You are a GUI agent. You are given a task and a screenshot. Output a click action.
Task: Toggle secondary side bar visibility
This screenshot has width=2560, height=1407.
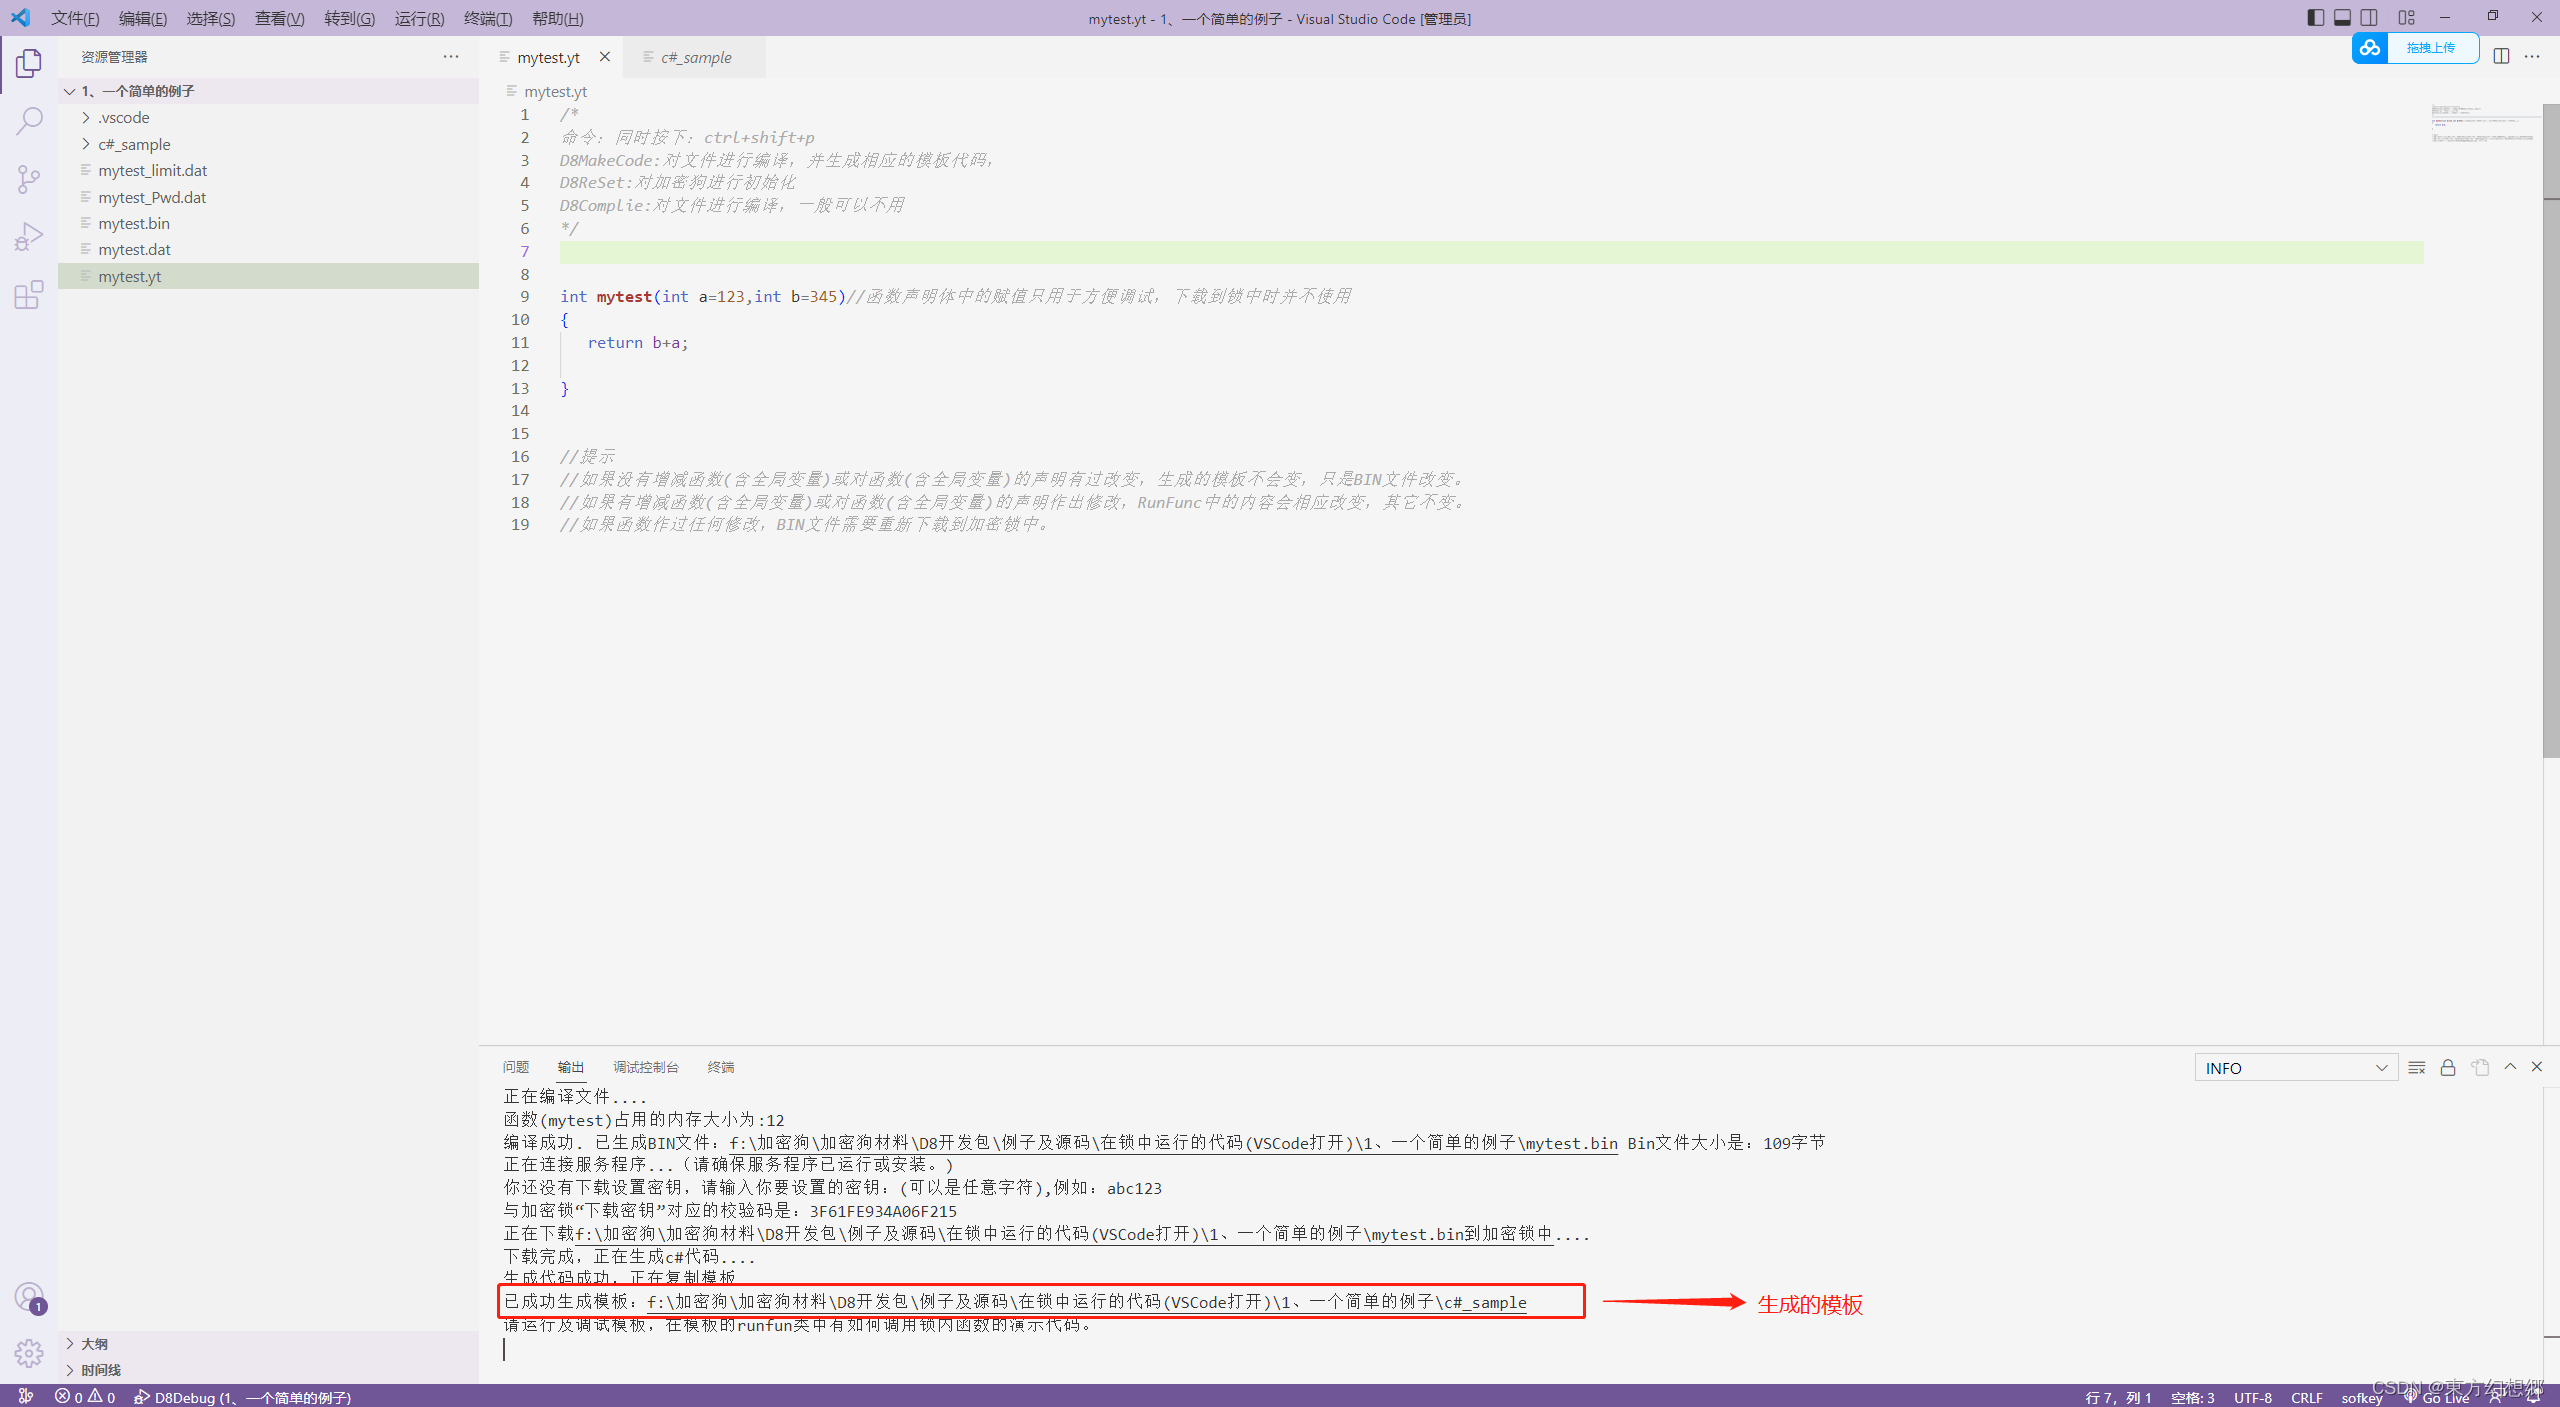click(2370, 18)
